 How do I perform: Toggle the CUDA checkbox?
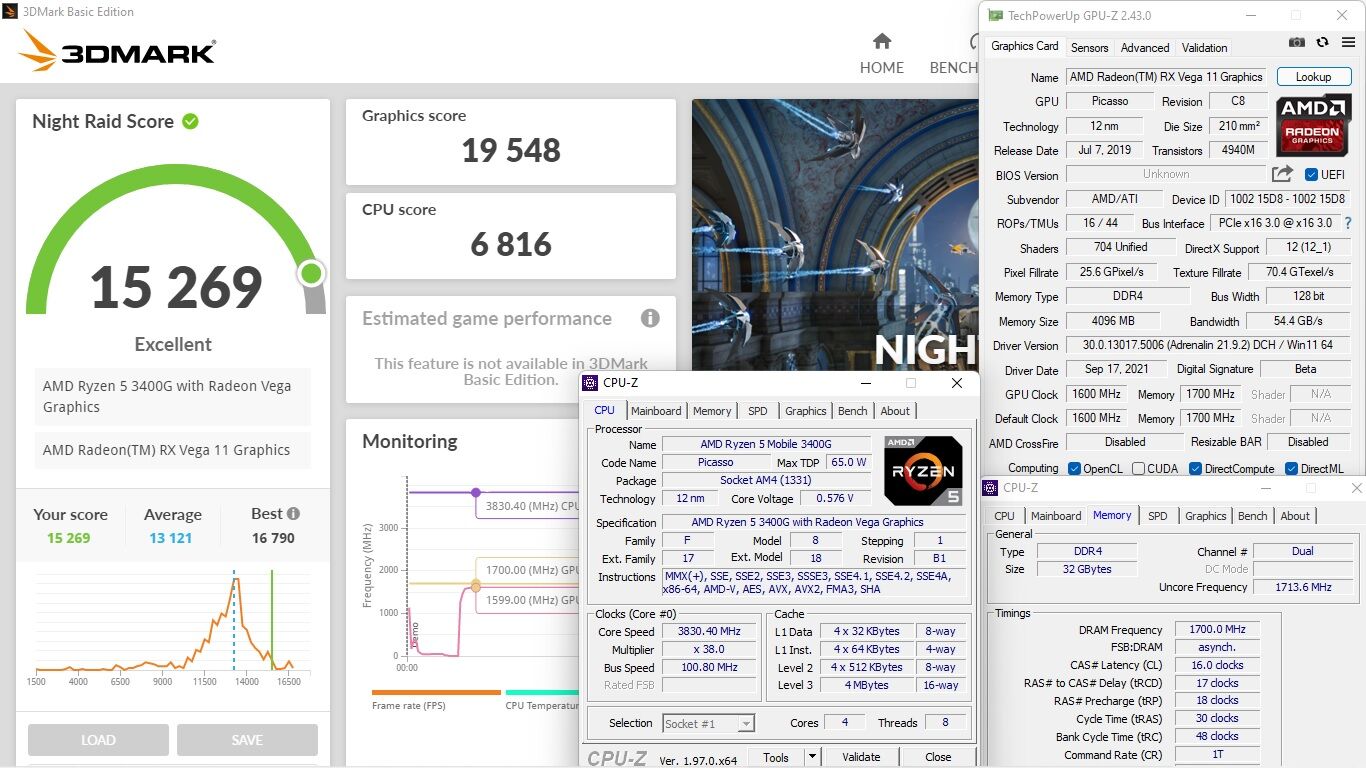(x=1137, y=468)
